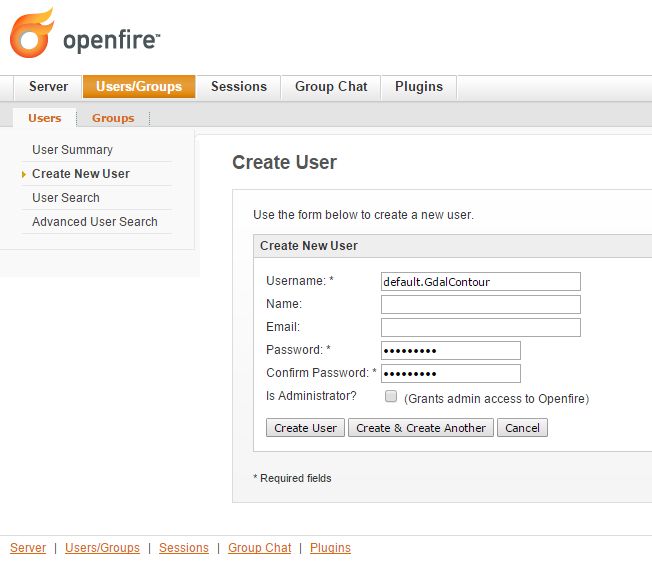The image size is (652, 567).
Task: Follow the footer Group Chat link
Action: coord(259,548)
